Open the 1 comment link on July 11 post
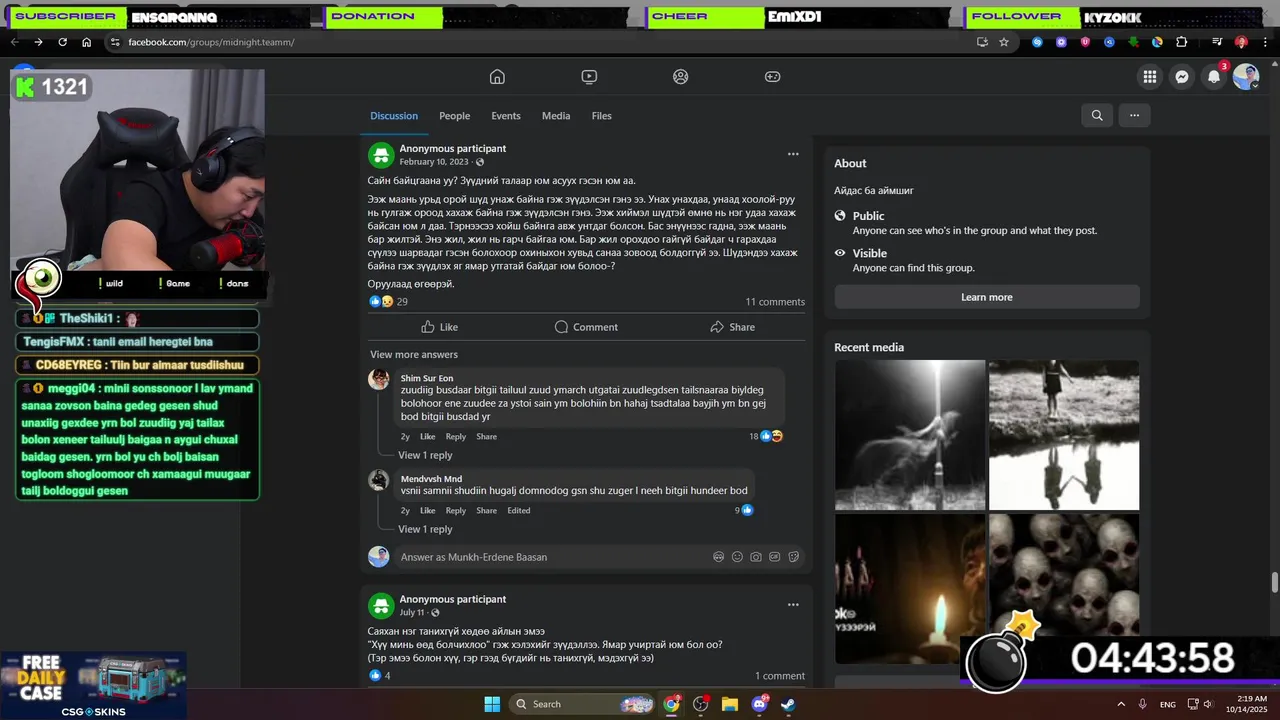The height and width of the screenshot is (720, 1280). (780, 676)
